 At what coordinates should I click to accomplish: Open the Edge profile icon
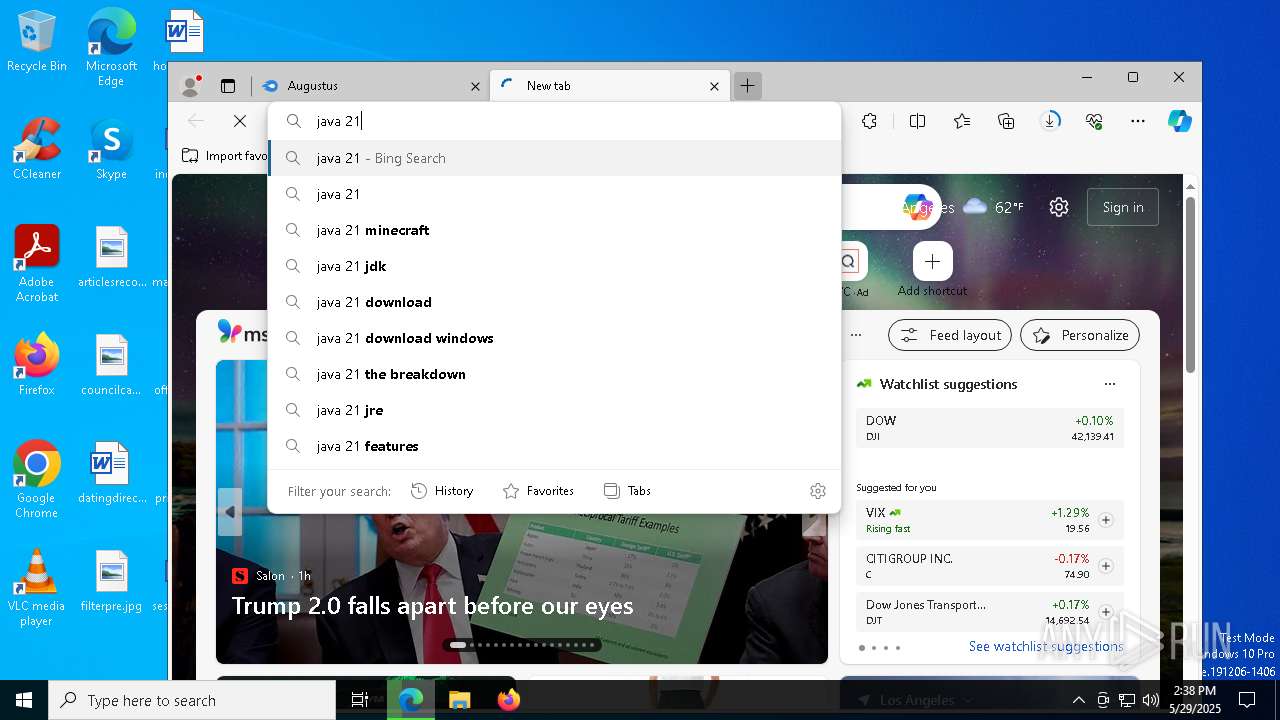pos(190,86)
